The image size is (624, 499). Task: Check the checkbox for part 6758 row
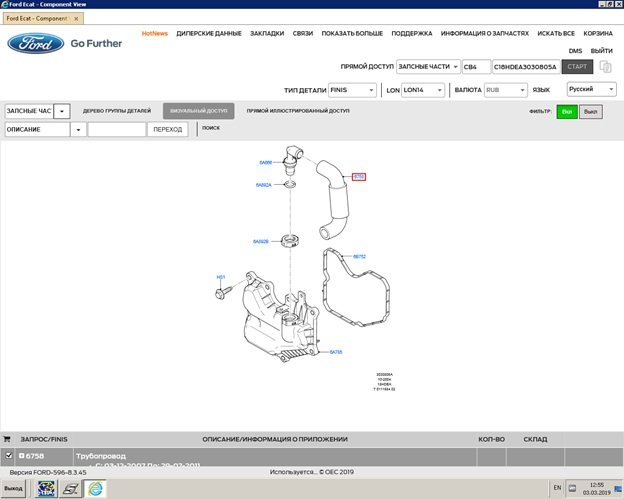pyautogui.click(x=8, y=456)
